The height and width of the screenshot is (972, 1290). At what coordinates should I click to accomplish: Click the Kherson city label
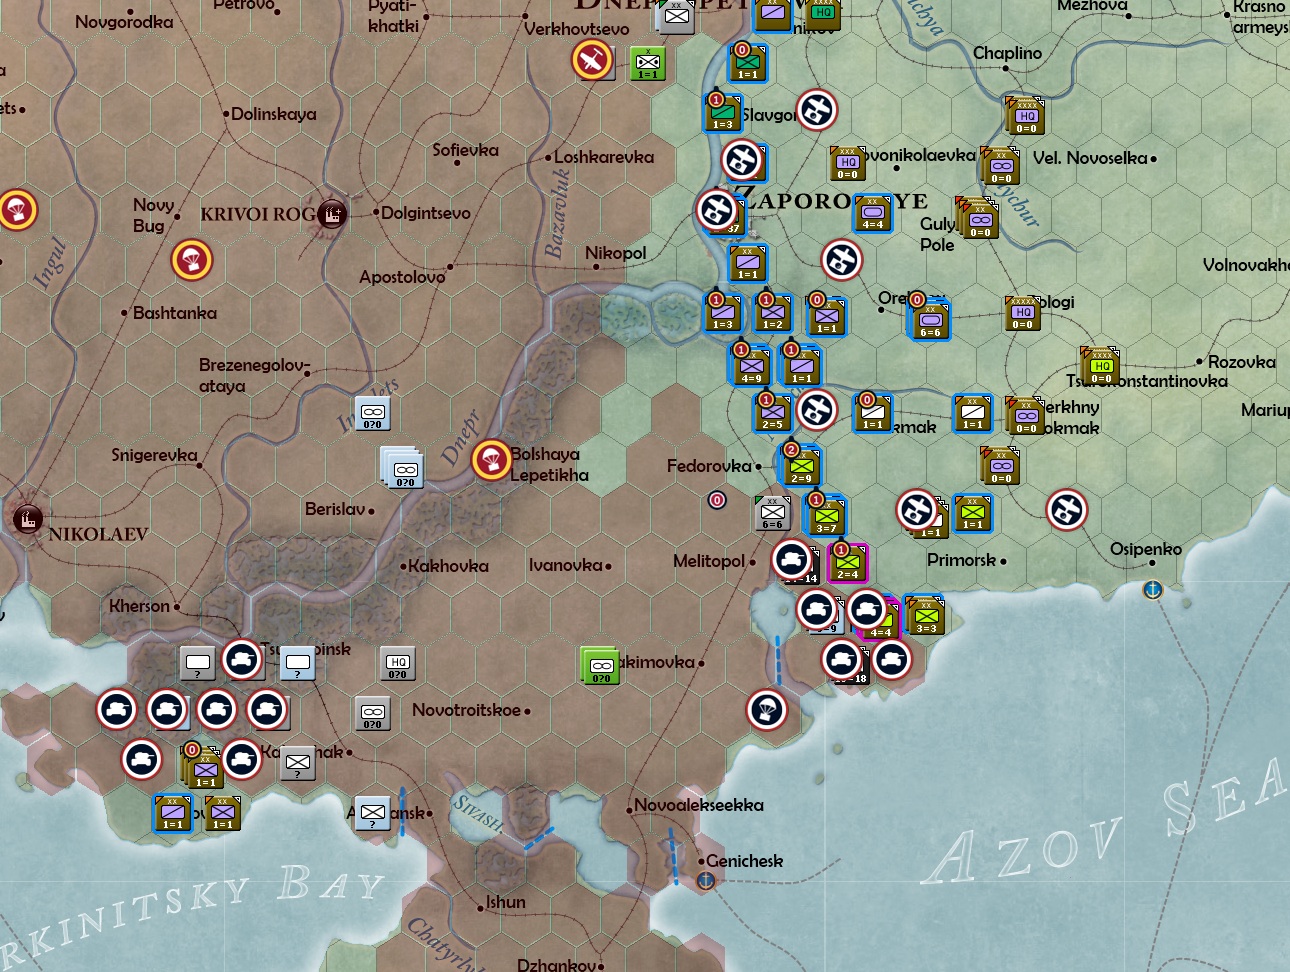click(x=139, y=606)
